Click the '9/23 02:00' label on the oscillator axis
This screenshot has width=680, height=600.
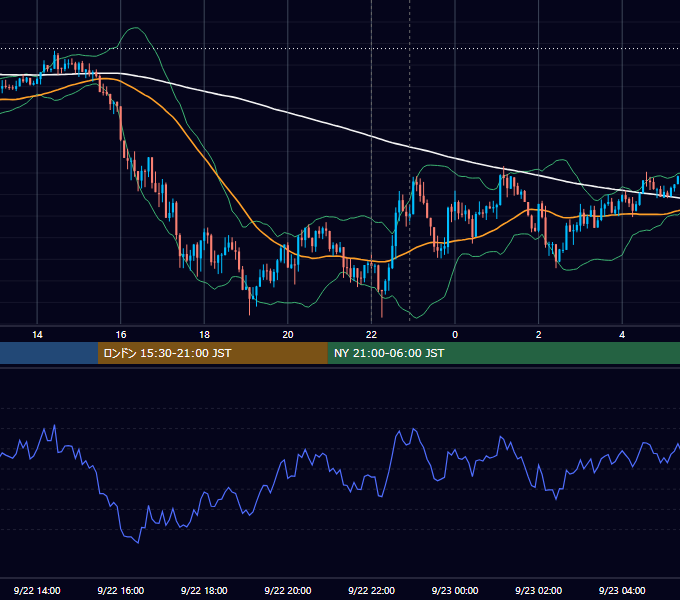[538, 590]
